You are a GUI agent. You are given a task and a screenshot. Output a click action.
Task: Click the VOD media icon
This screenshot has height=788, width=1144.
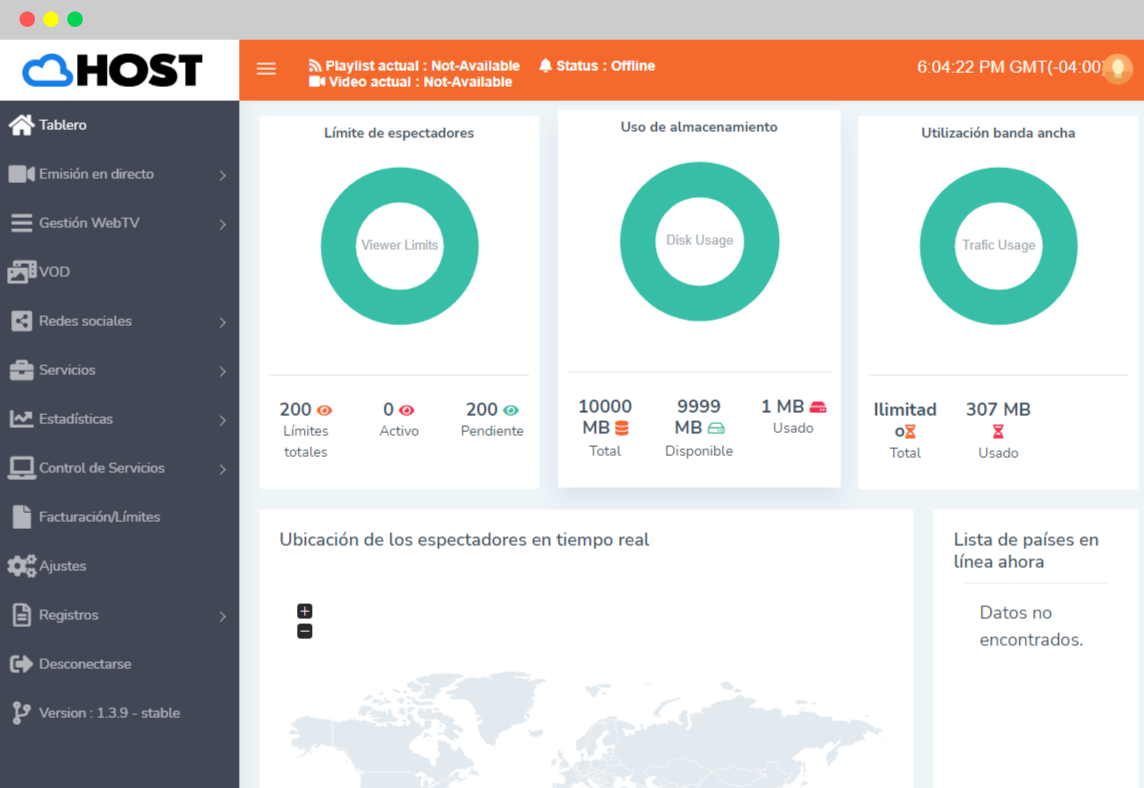coord(22,271)
